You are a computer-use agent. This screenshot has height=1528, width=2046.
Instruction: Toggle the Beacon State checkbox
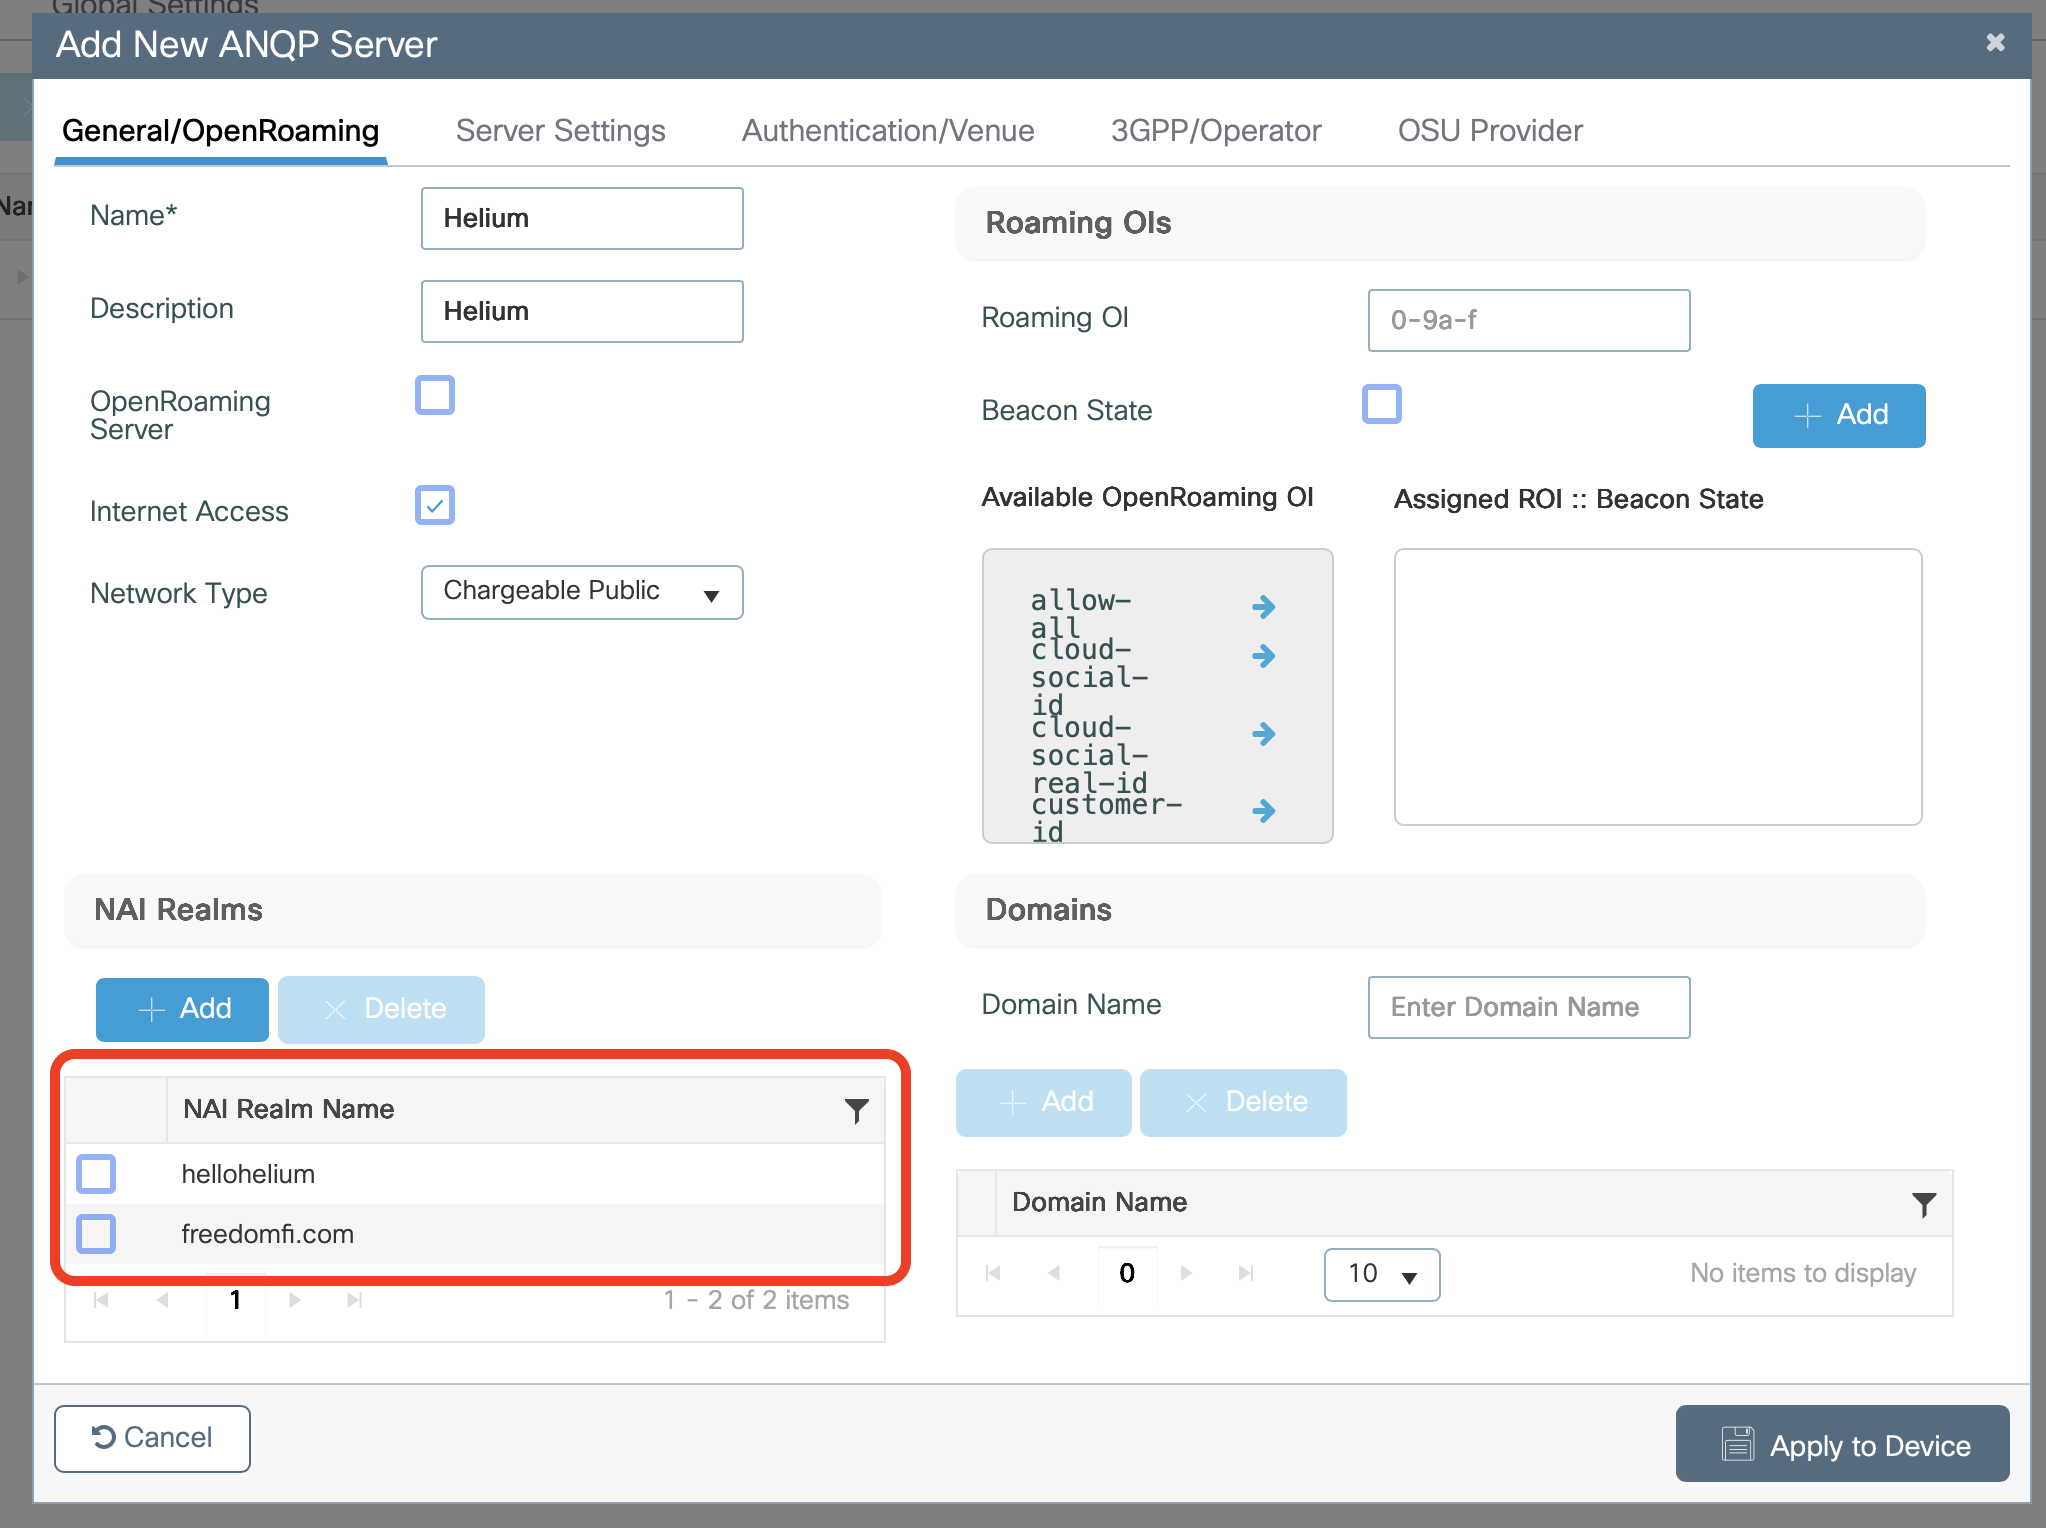coord(1381,405)
